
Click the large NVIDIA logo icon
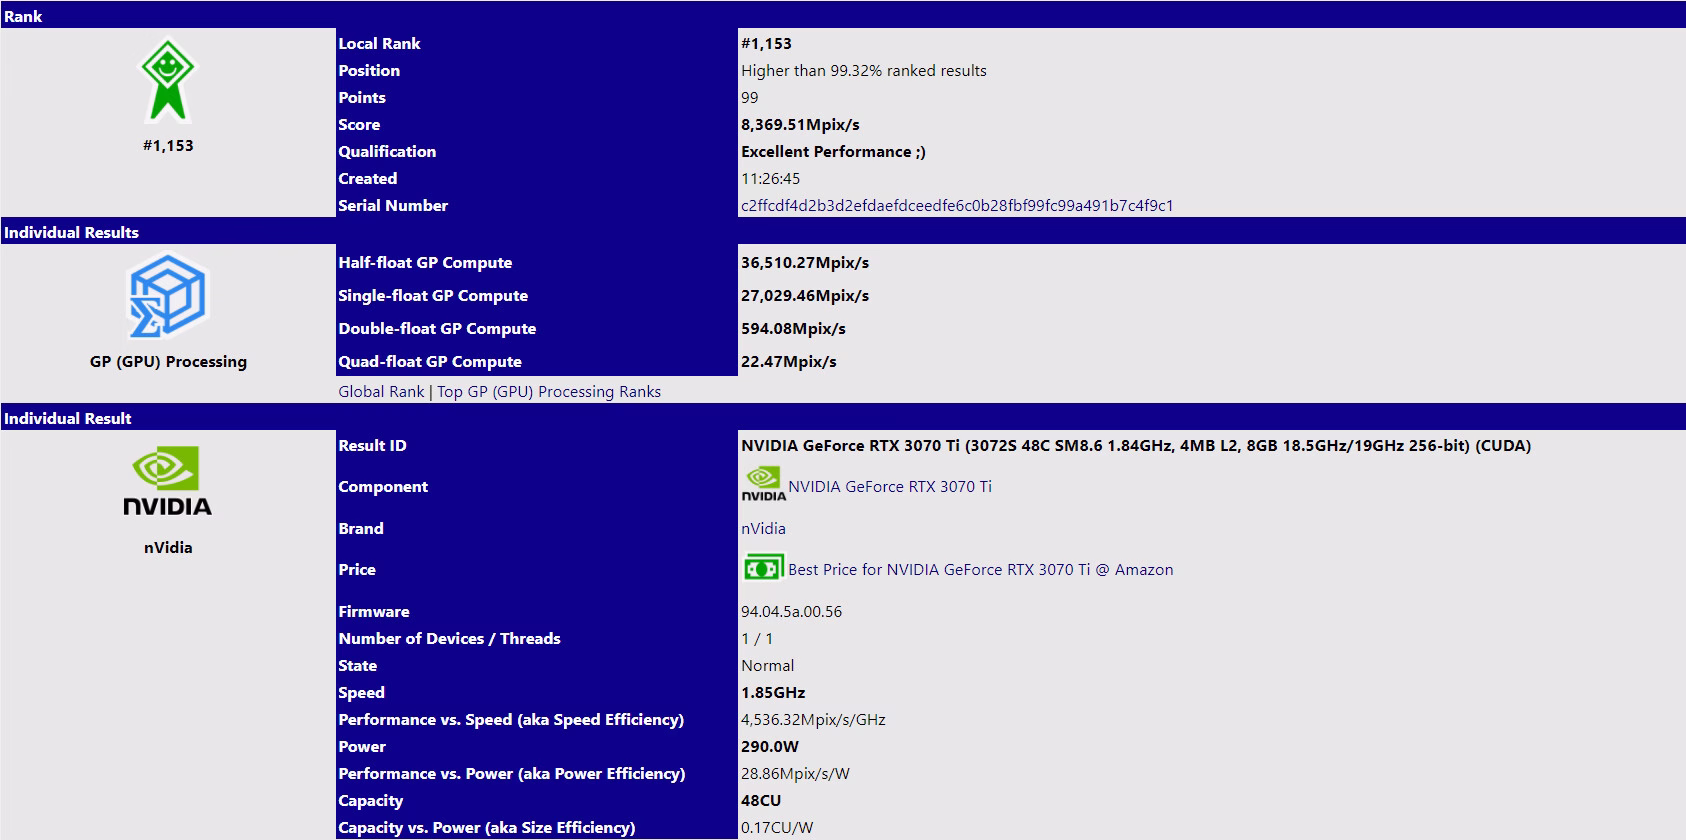168,481
